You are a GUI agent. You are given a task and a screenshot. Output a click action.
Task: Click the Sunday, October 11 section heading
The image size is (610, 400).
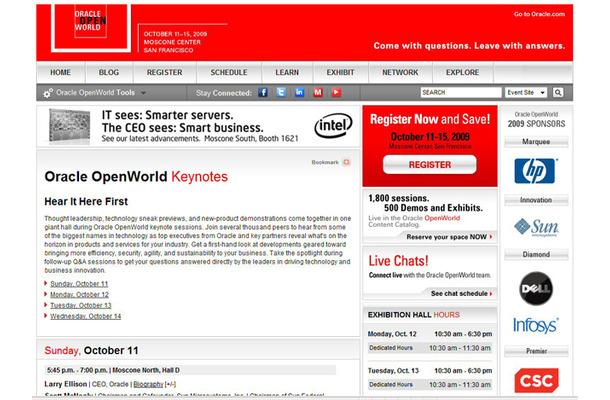91,350
